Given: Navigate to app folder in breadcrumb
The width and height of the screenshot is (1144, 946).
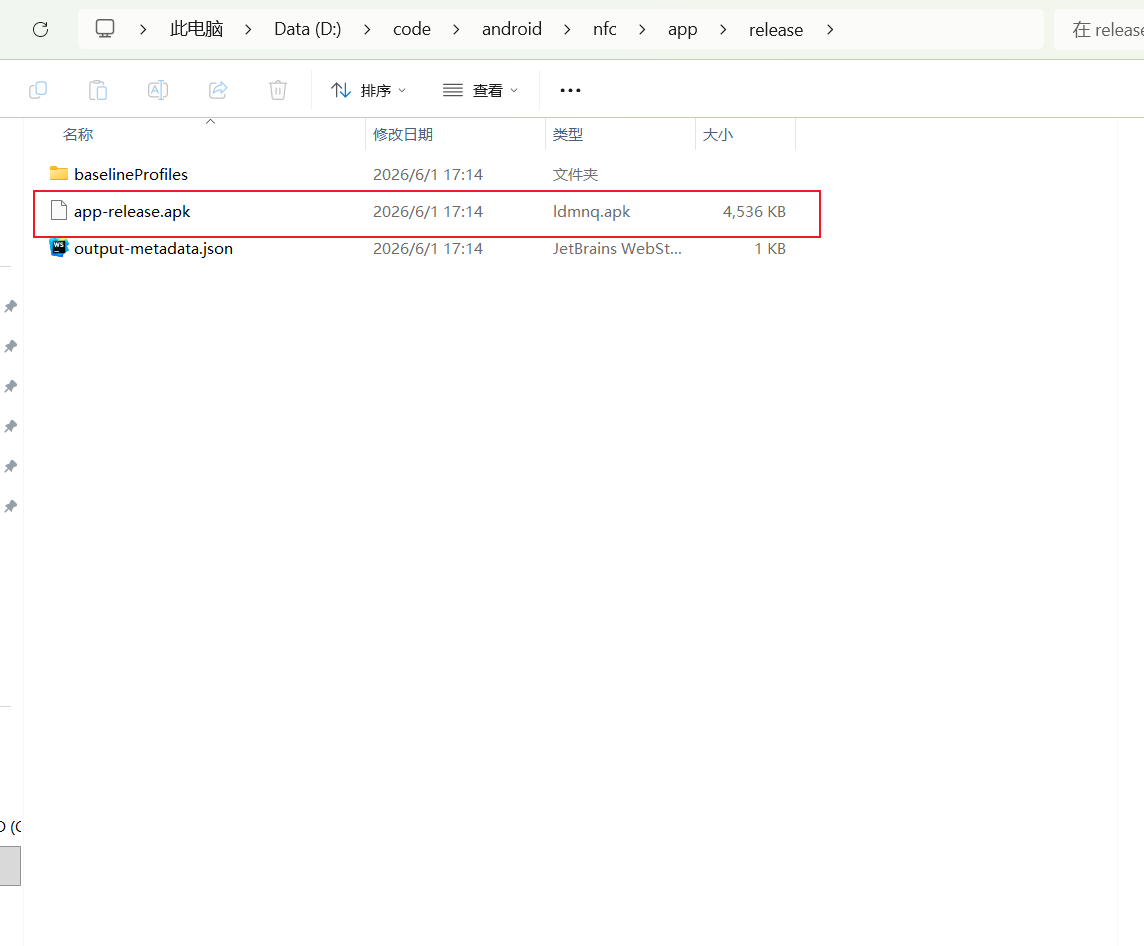Looking at the screenshot, I should pos(682,29).
